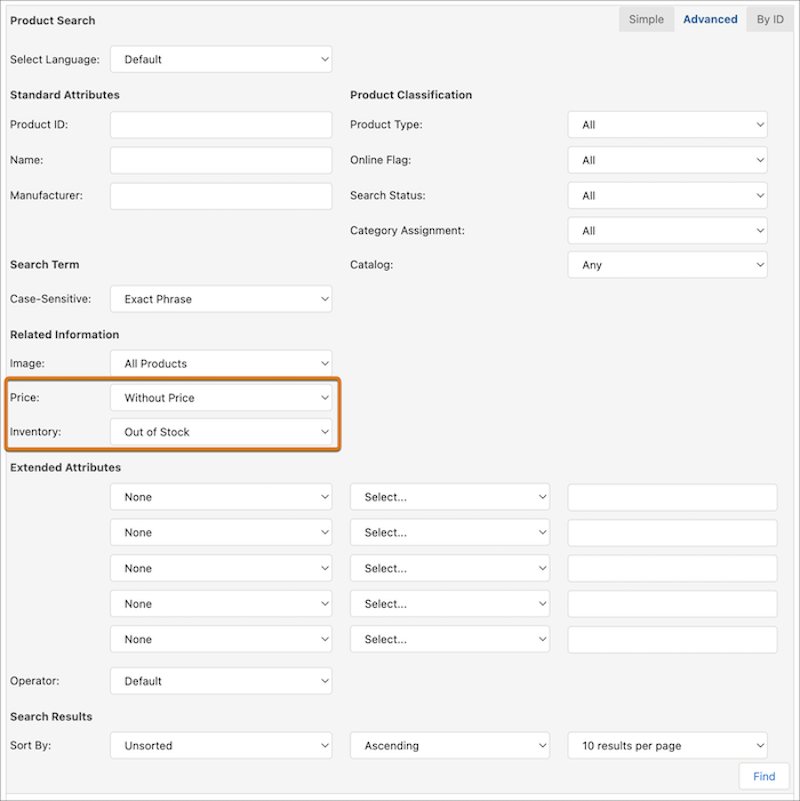Image resolution: width=800 pixels, height=801 pixels.
Task: Open the Ascending sort order dropdown
Action: 450,746
